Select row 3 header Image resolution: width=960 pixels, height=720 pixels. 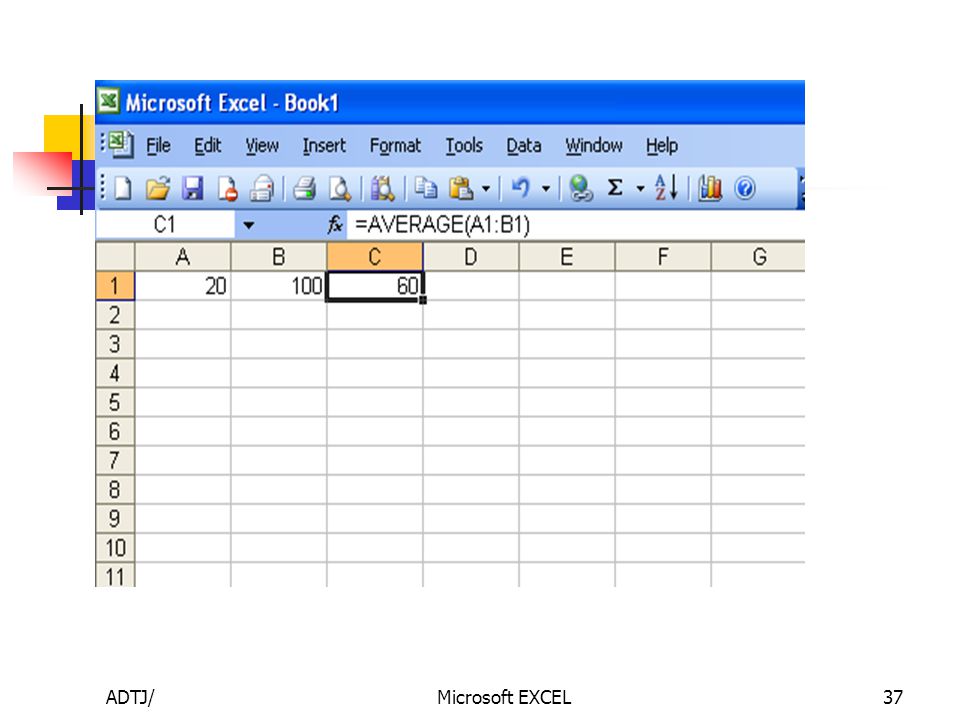[115, 344]
